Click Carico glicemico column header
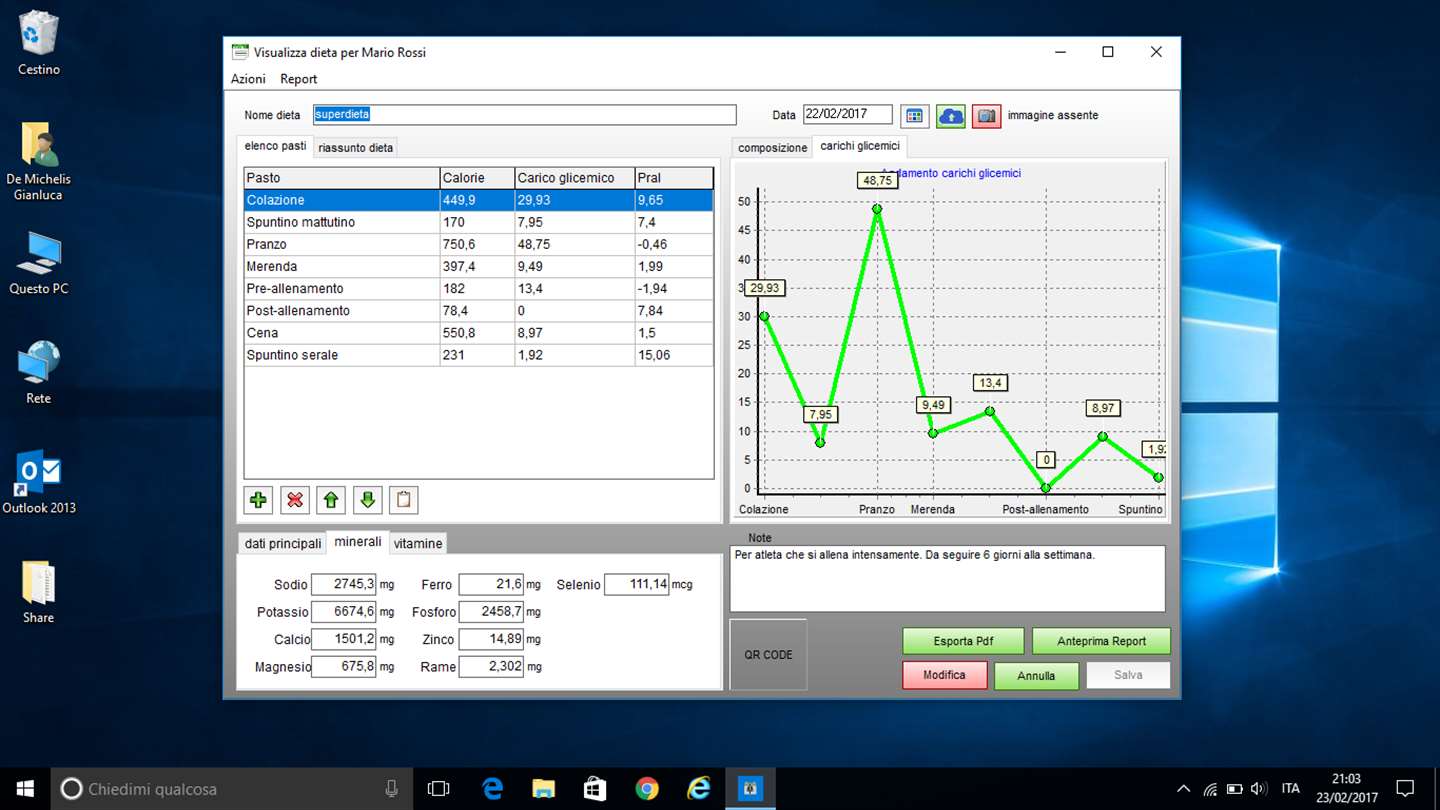The image size is (1440, 810). click(x=575, y=178)
